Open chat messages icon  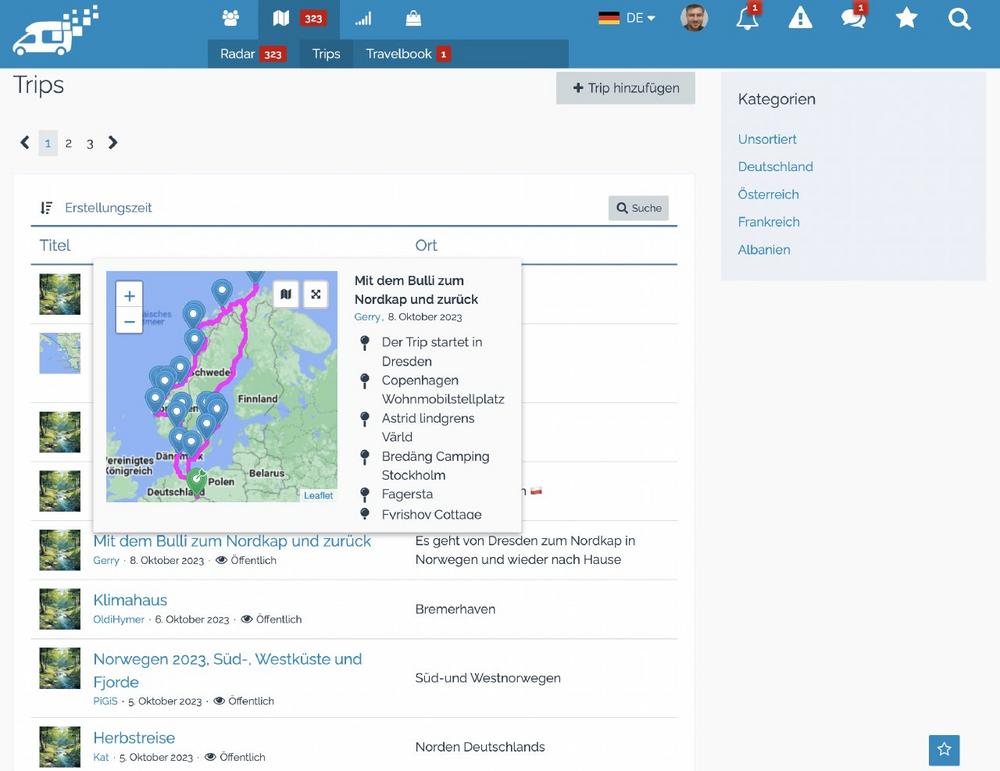[853, 18]
